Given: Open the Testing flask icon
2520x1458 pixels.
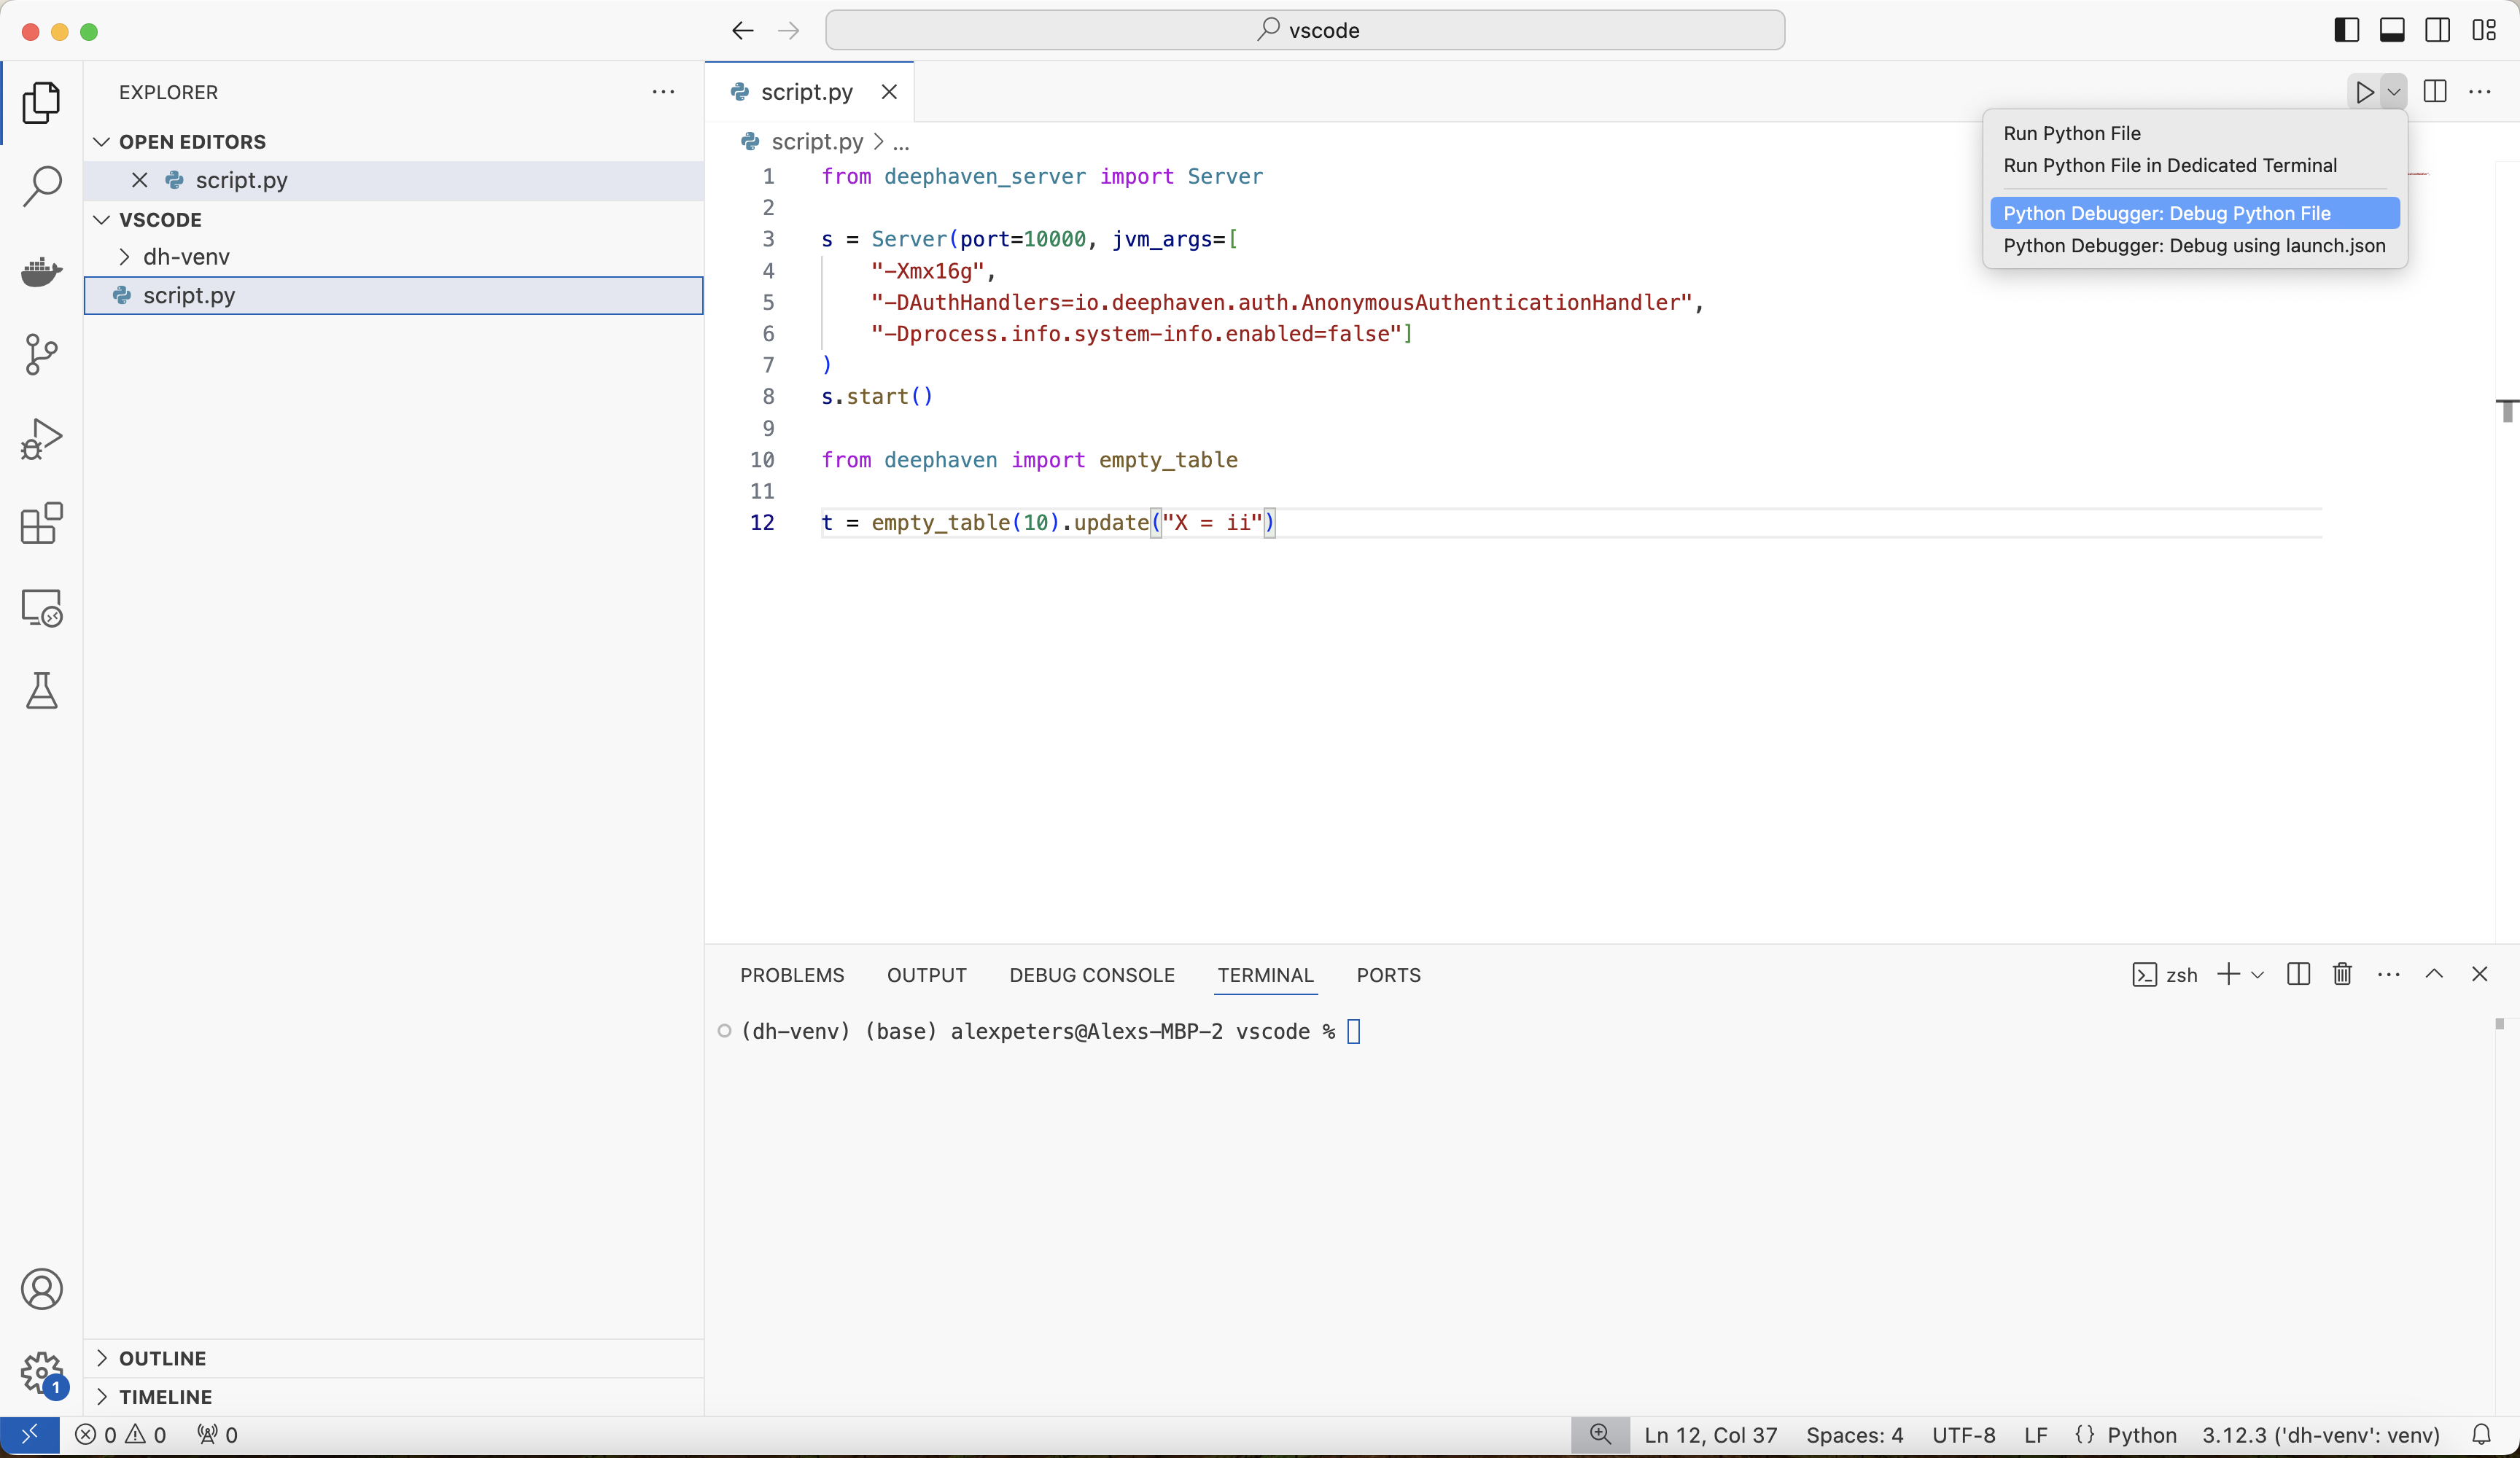Looking at the screenshot, I should click(41, 691).
